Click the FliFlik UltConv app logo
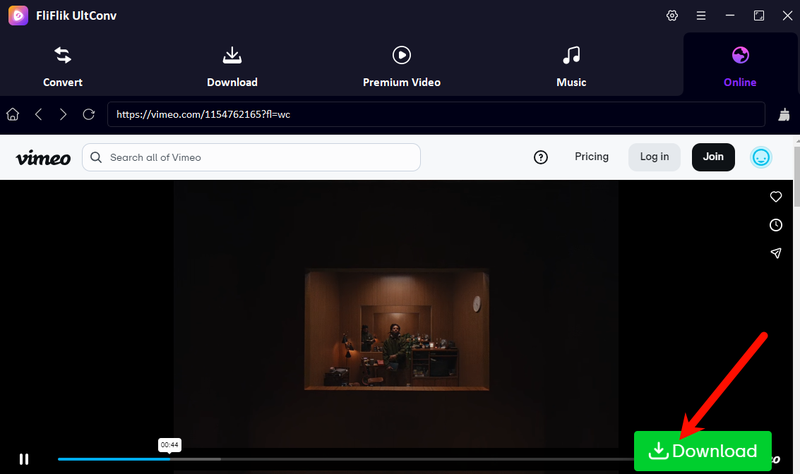This screenshot has width=800, height=474. tap(18, 15)
